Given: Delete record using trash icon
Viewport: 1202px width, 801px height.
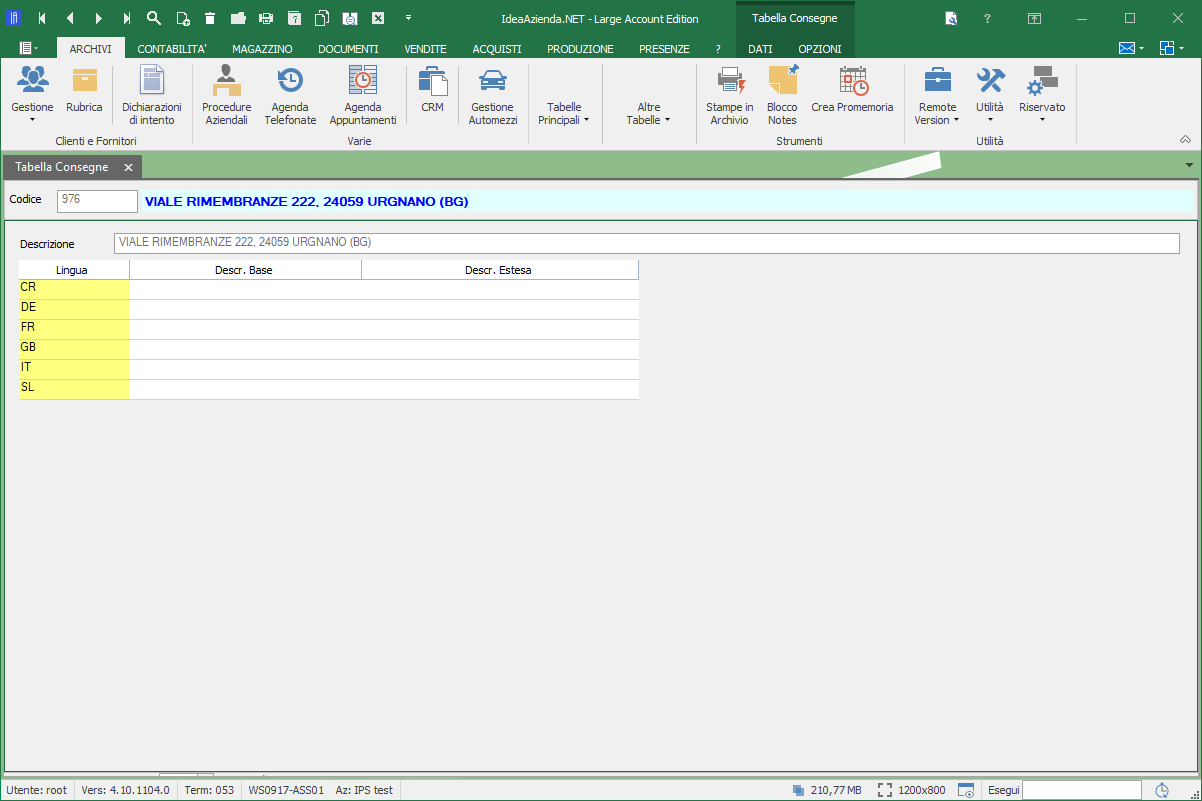Looking at the screenshot, I should 210,18.
